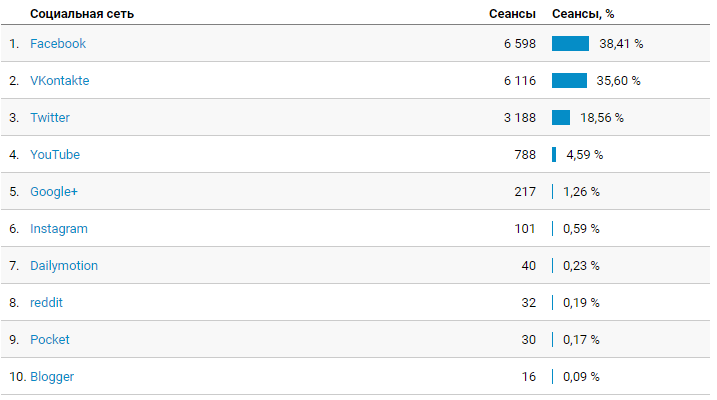Click YouTube's 4,59 % session bar
Screen dimensions: 717x400
pyautogui.click(x=554, y=155)
